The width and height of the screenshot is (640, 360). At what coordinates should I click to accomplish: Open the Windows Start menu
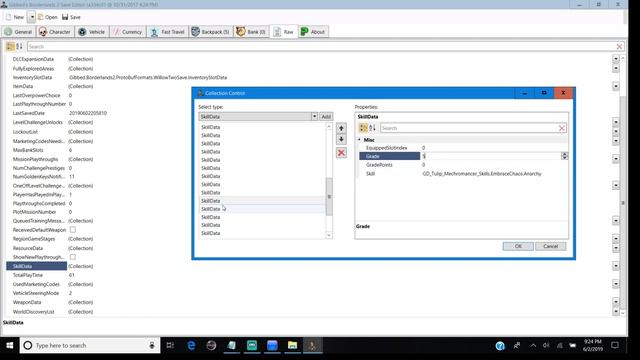click(x=9, y=345)
